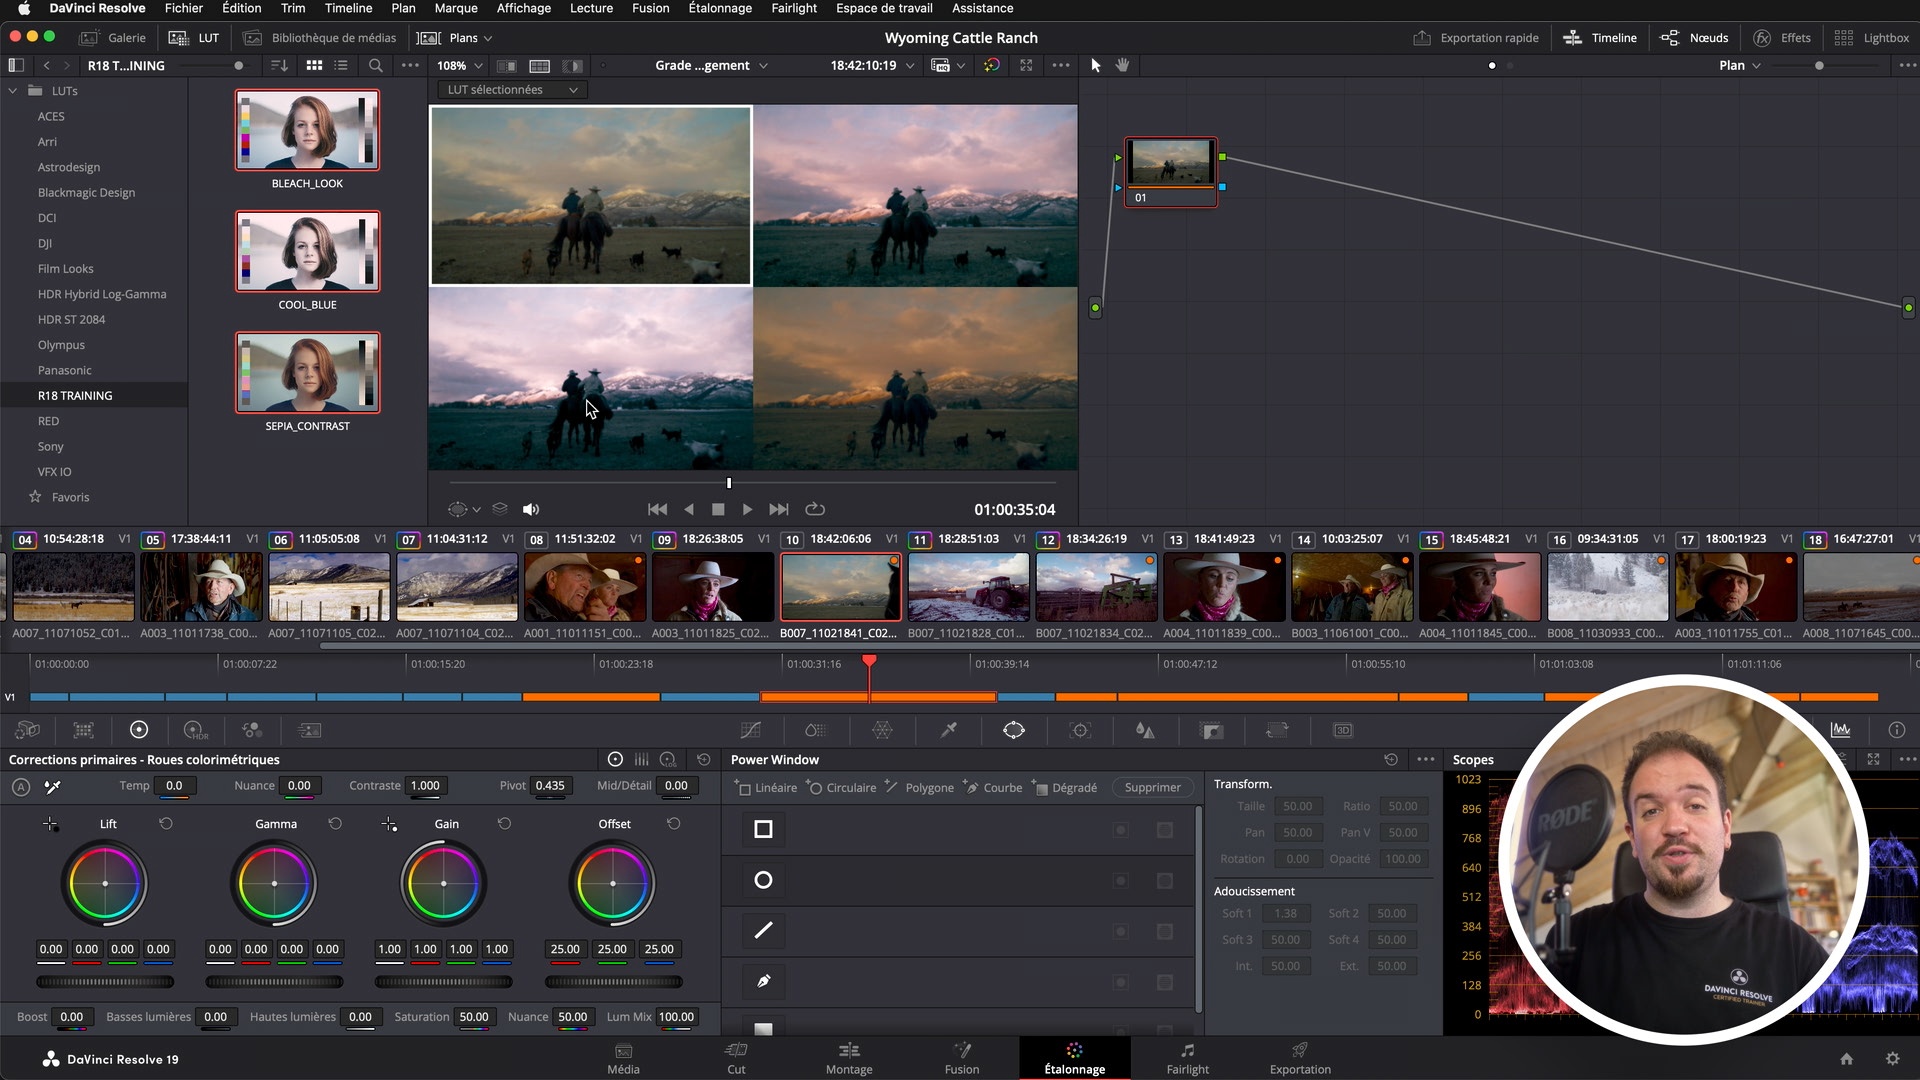The height and width of the screenshot is (1080, 1920).
Task: Open the Étalonnage menu in menu bar
Action: point(720,8)
